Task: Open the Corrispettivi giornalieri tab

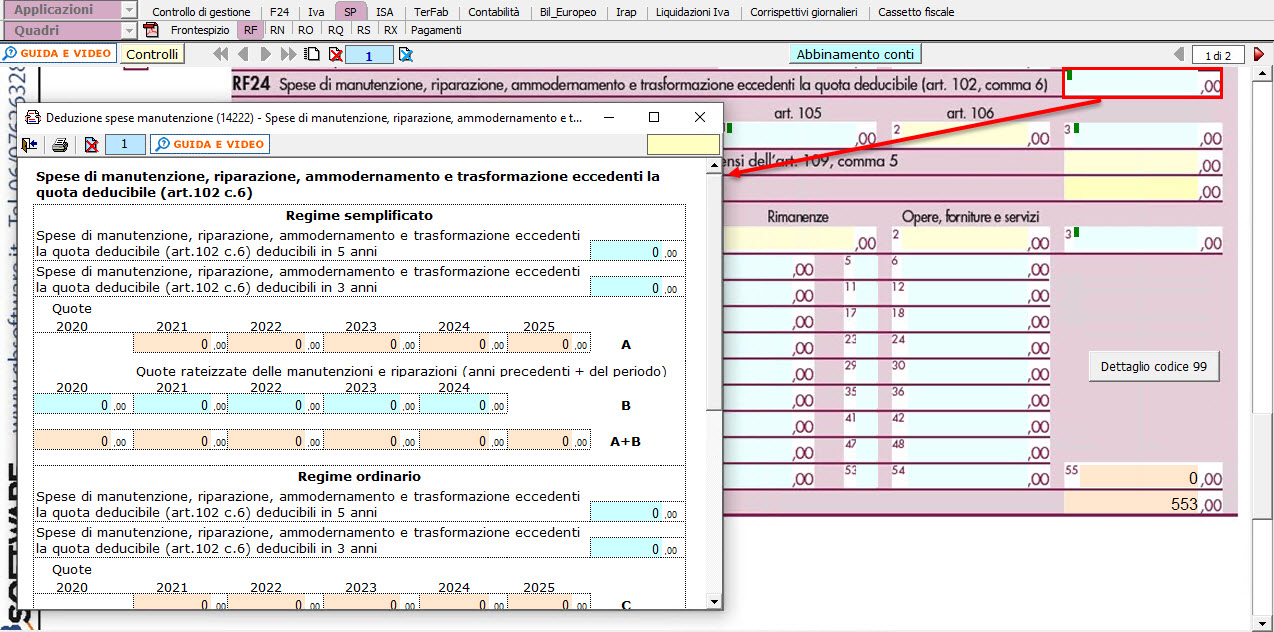Action: (803, 12)
